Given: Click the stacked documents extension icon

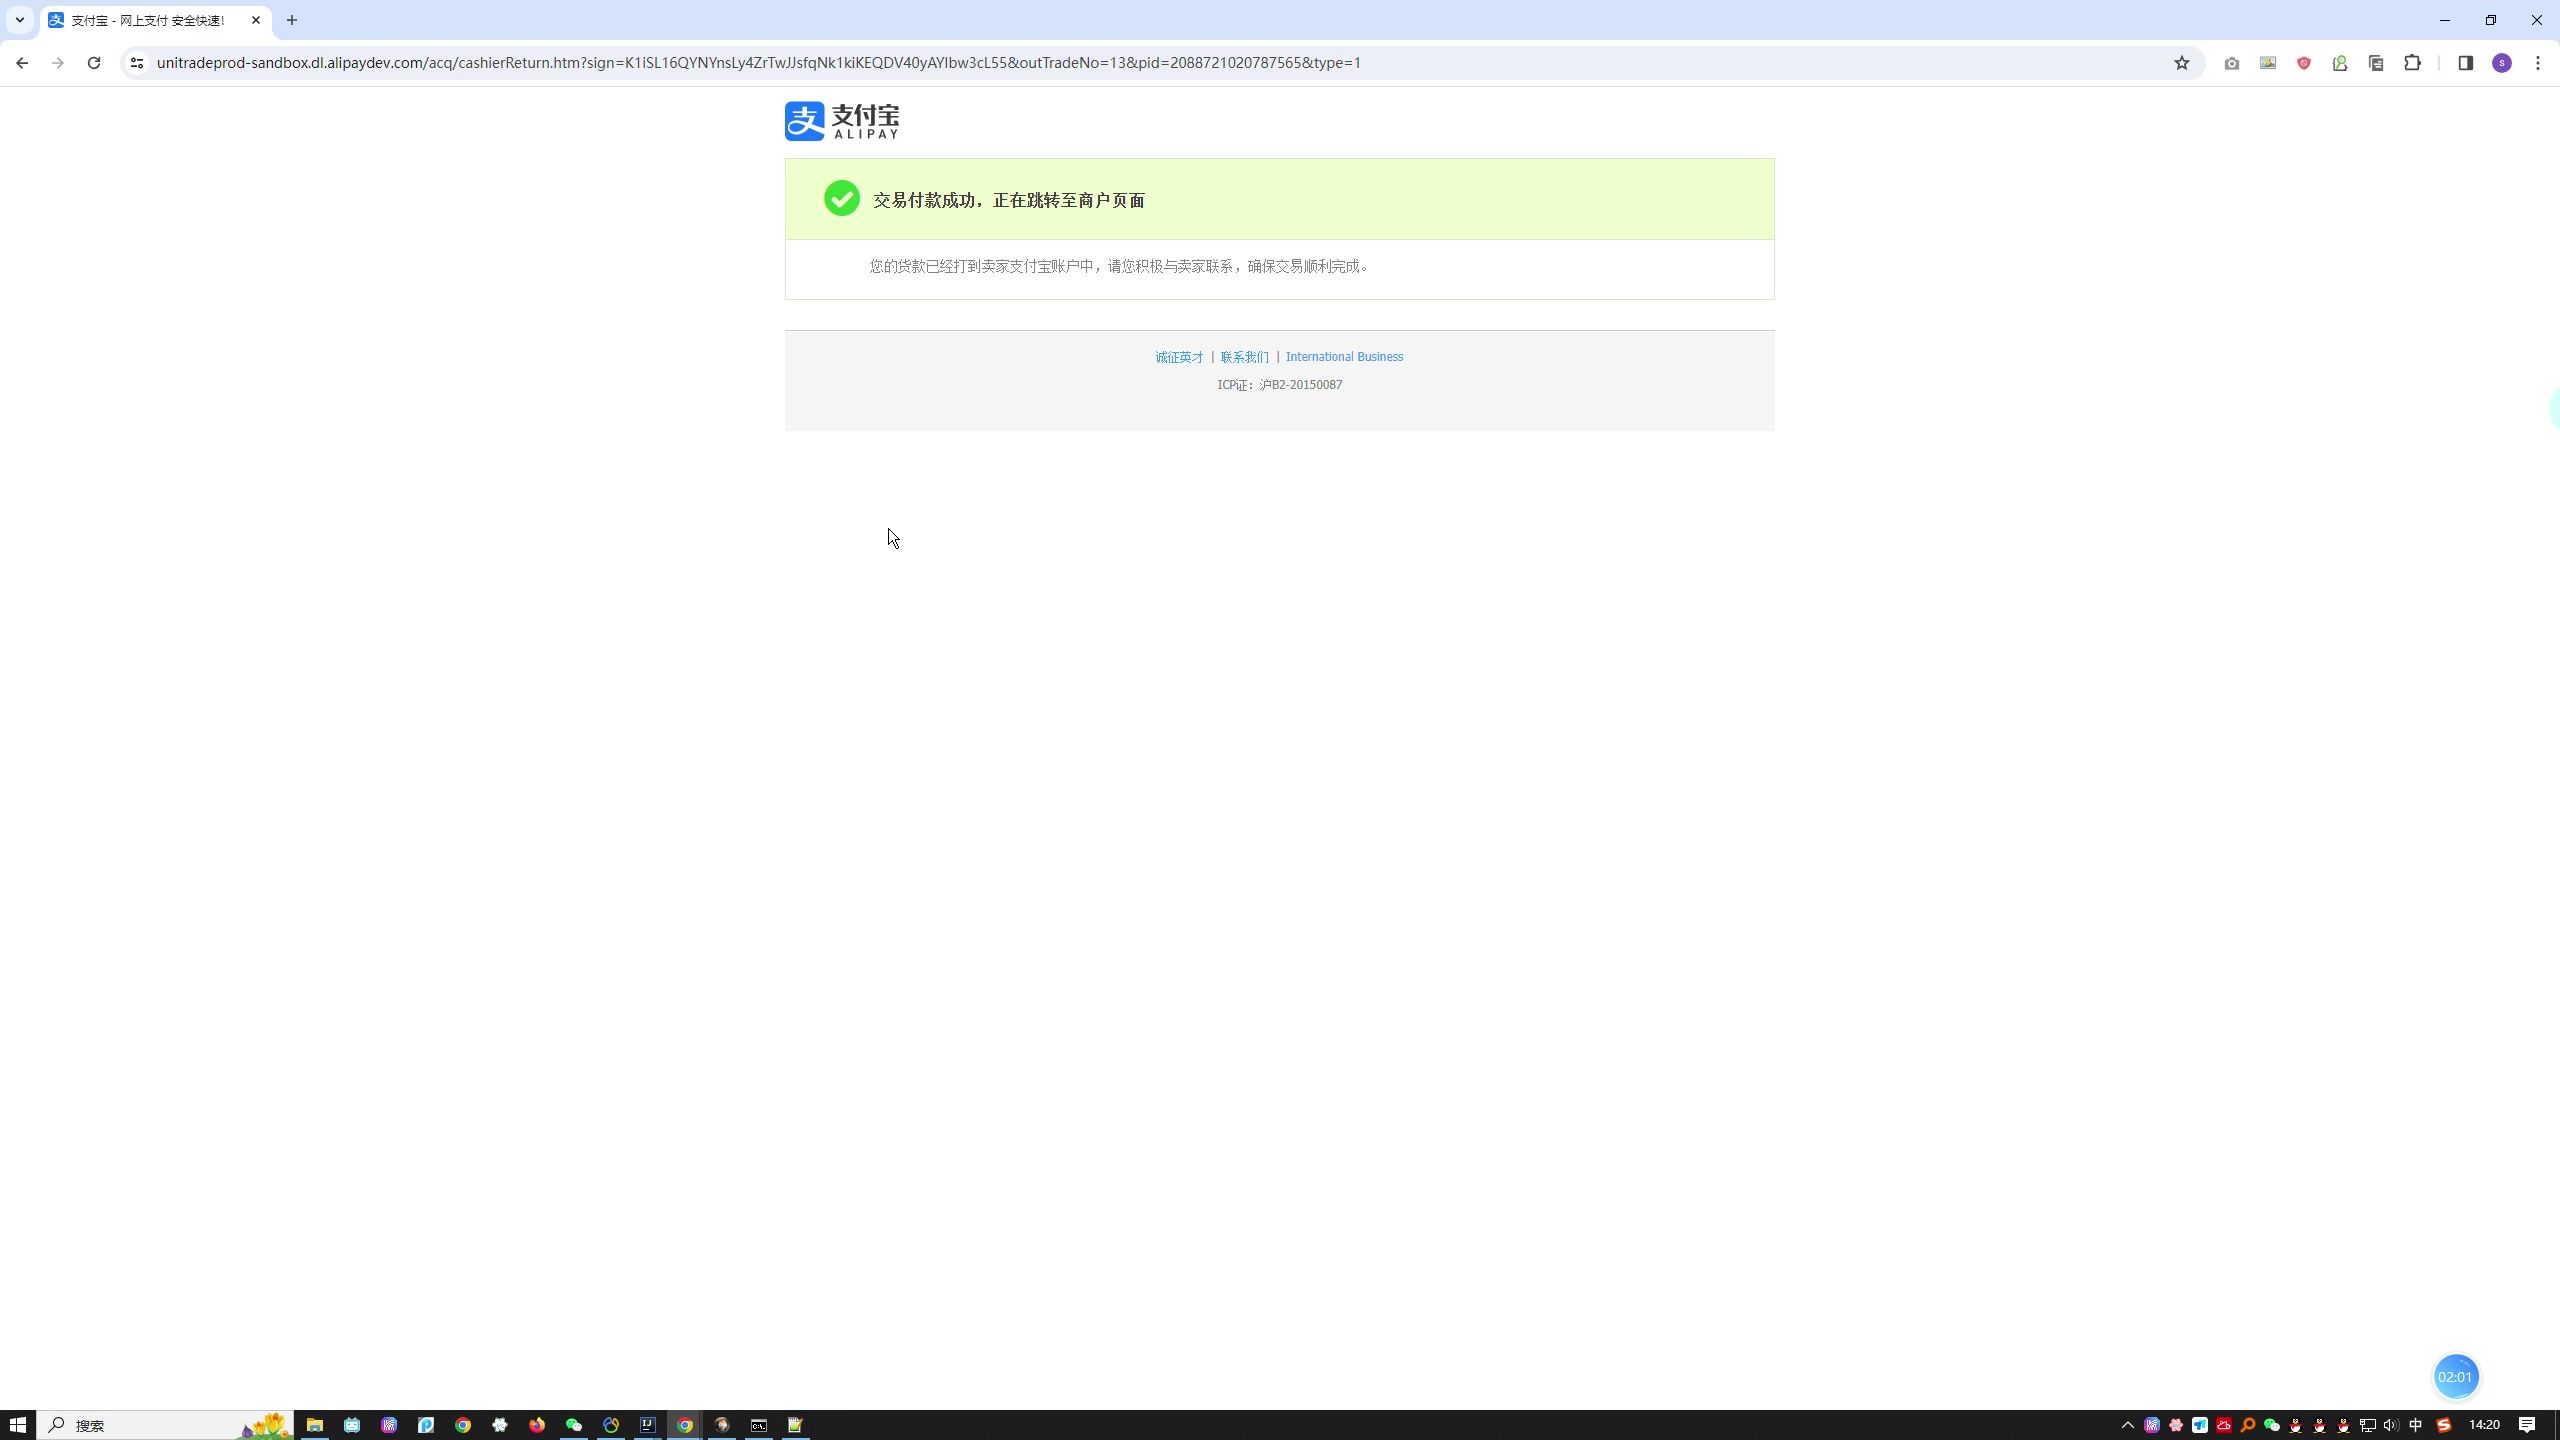Looking at the screenshot, I should coord(2376,63).
